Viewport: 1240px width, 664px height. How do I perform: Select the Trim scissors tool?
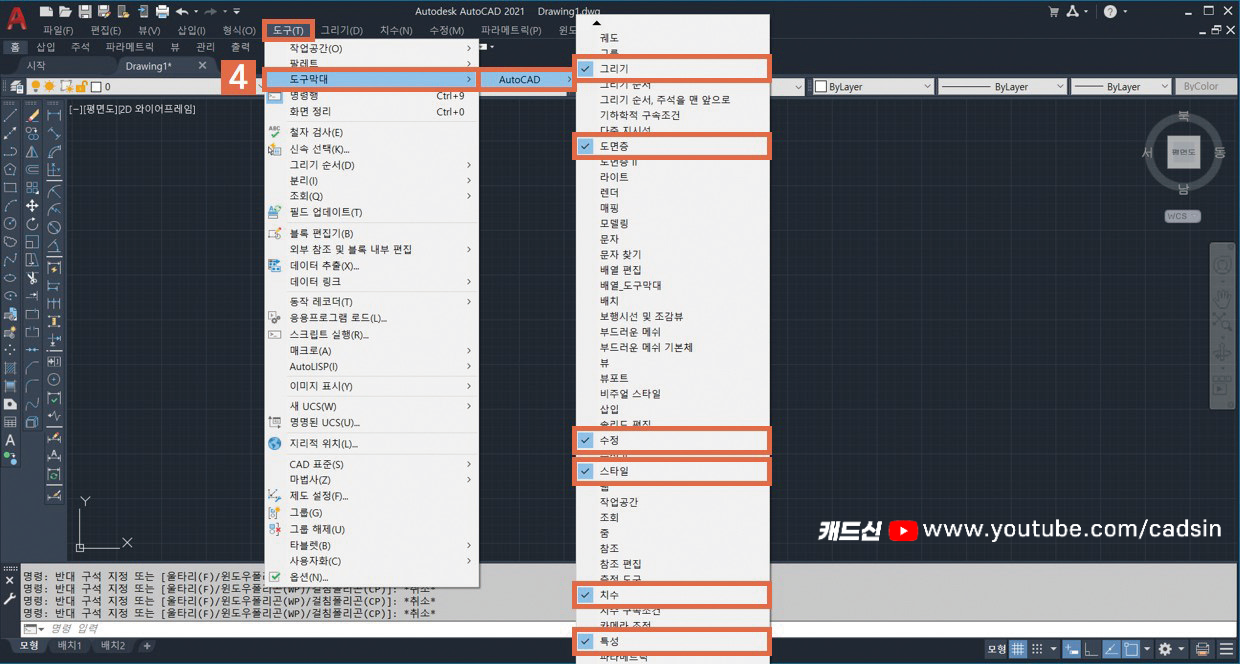32,277
